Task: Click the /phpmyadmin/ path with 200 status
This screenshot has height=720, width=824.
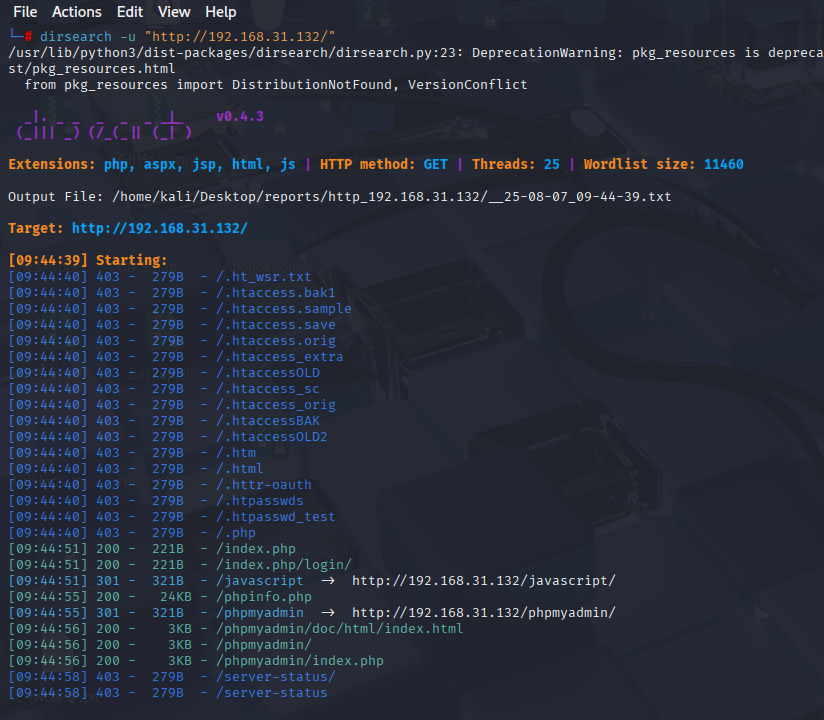Action: (x=264, y=645)
